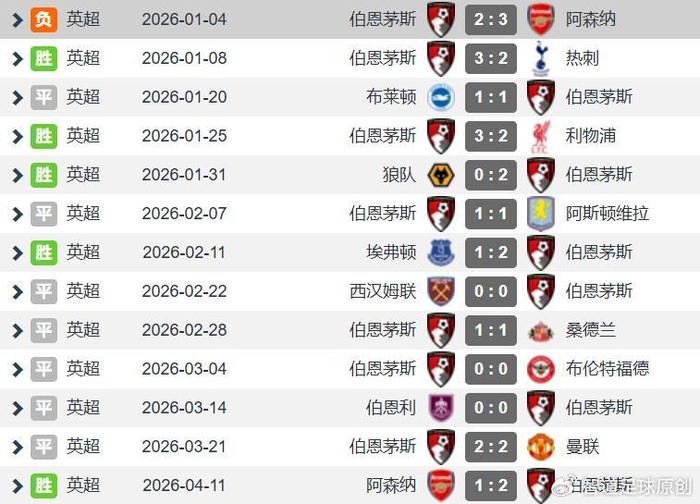The width and height of the screenshot is (700, 504).
Task: Click the West Ham crest next to 西汉姆联
Action: (x=441, y=291)
